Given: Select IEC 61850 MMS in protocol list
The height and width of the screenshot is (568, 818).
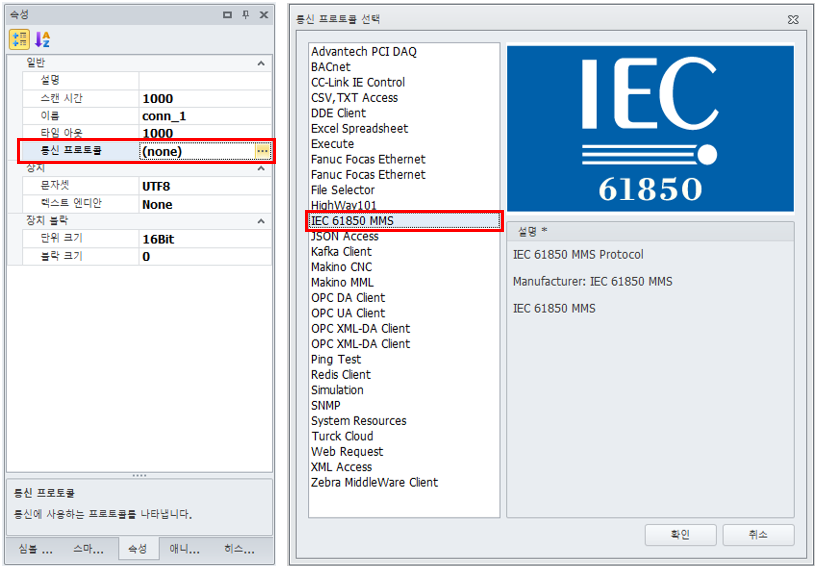Looking at the screenshot, I should click(352, 221).
